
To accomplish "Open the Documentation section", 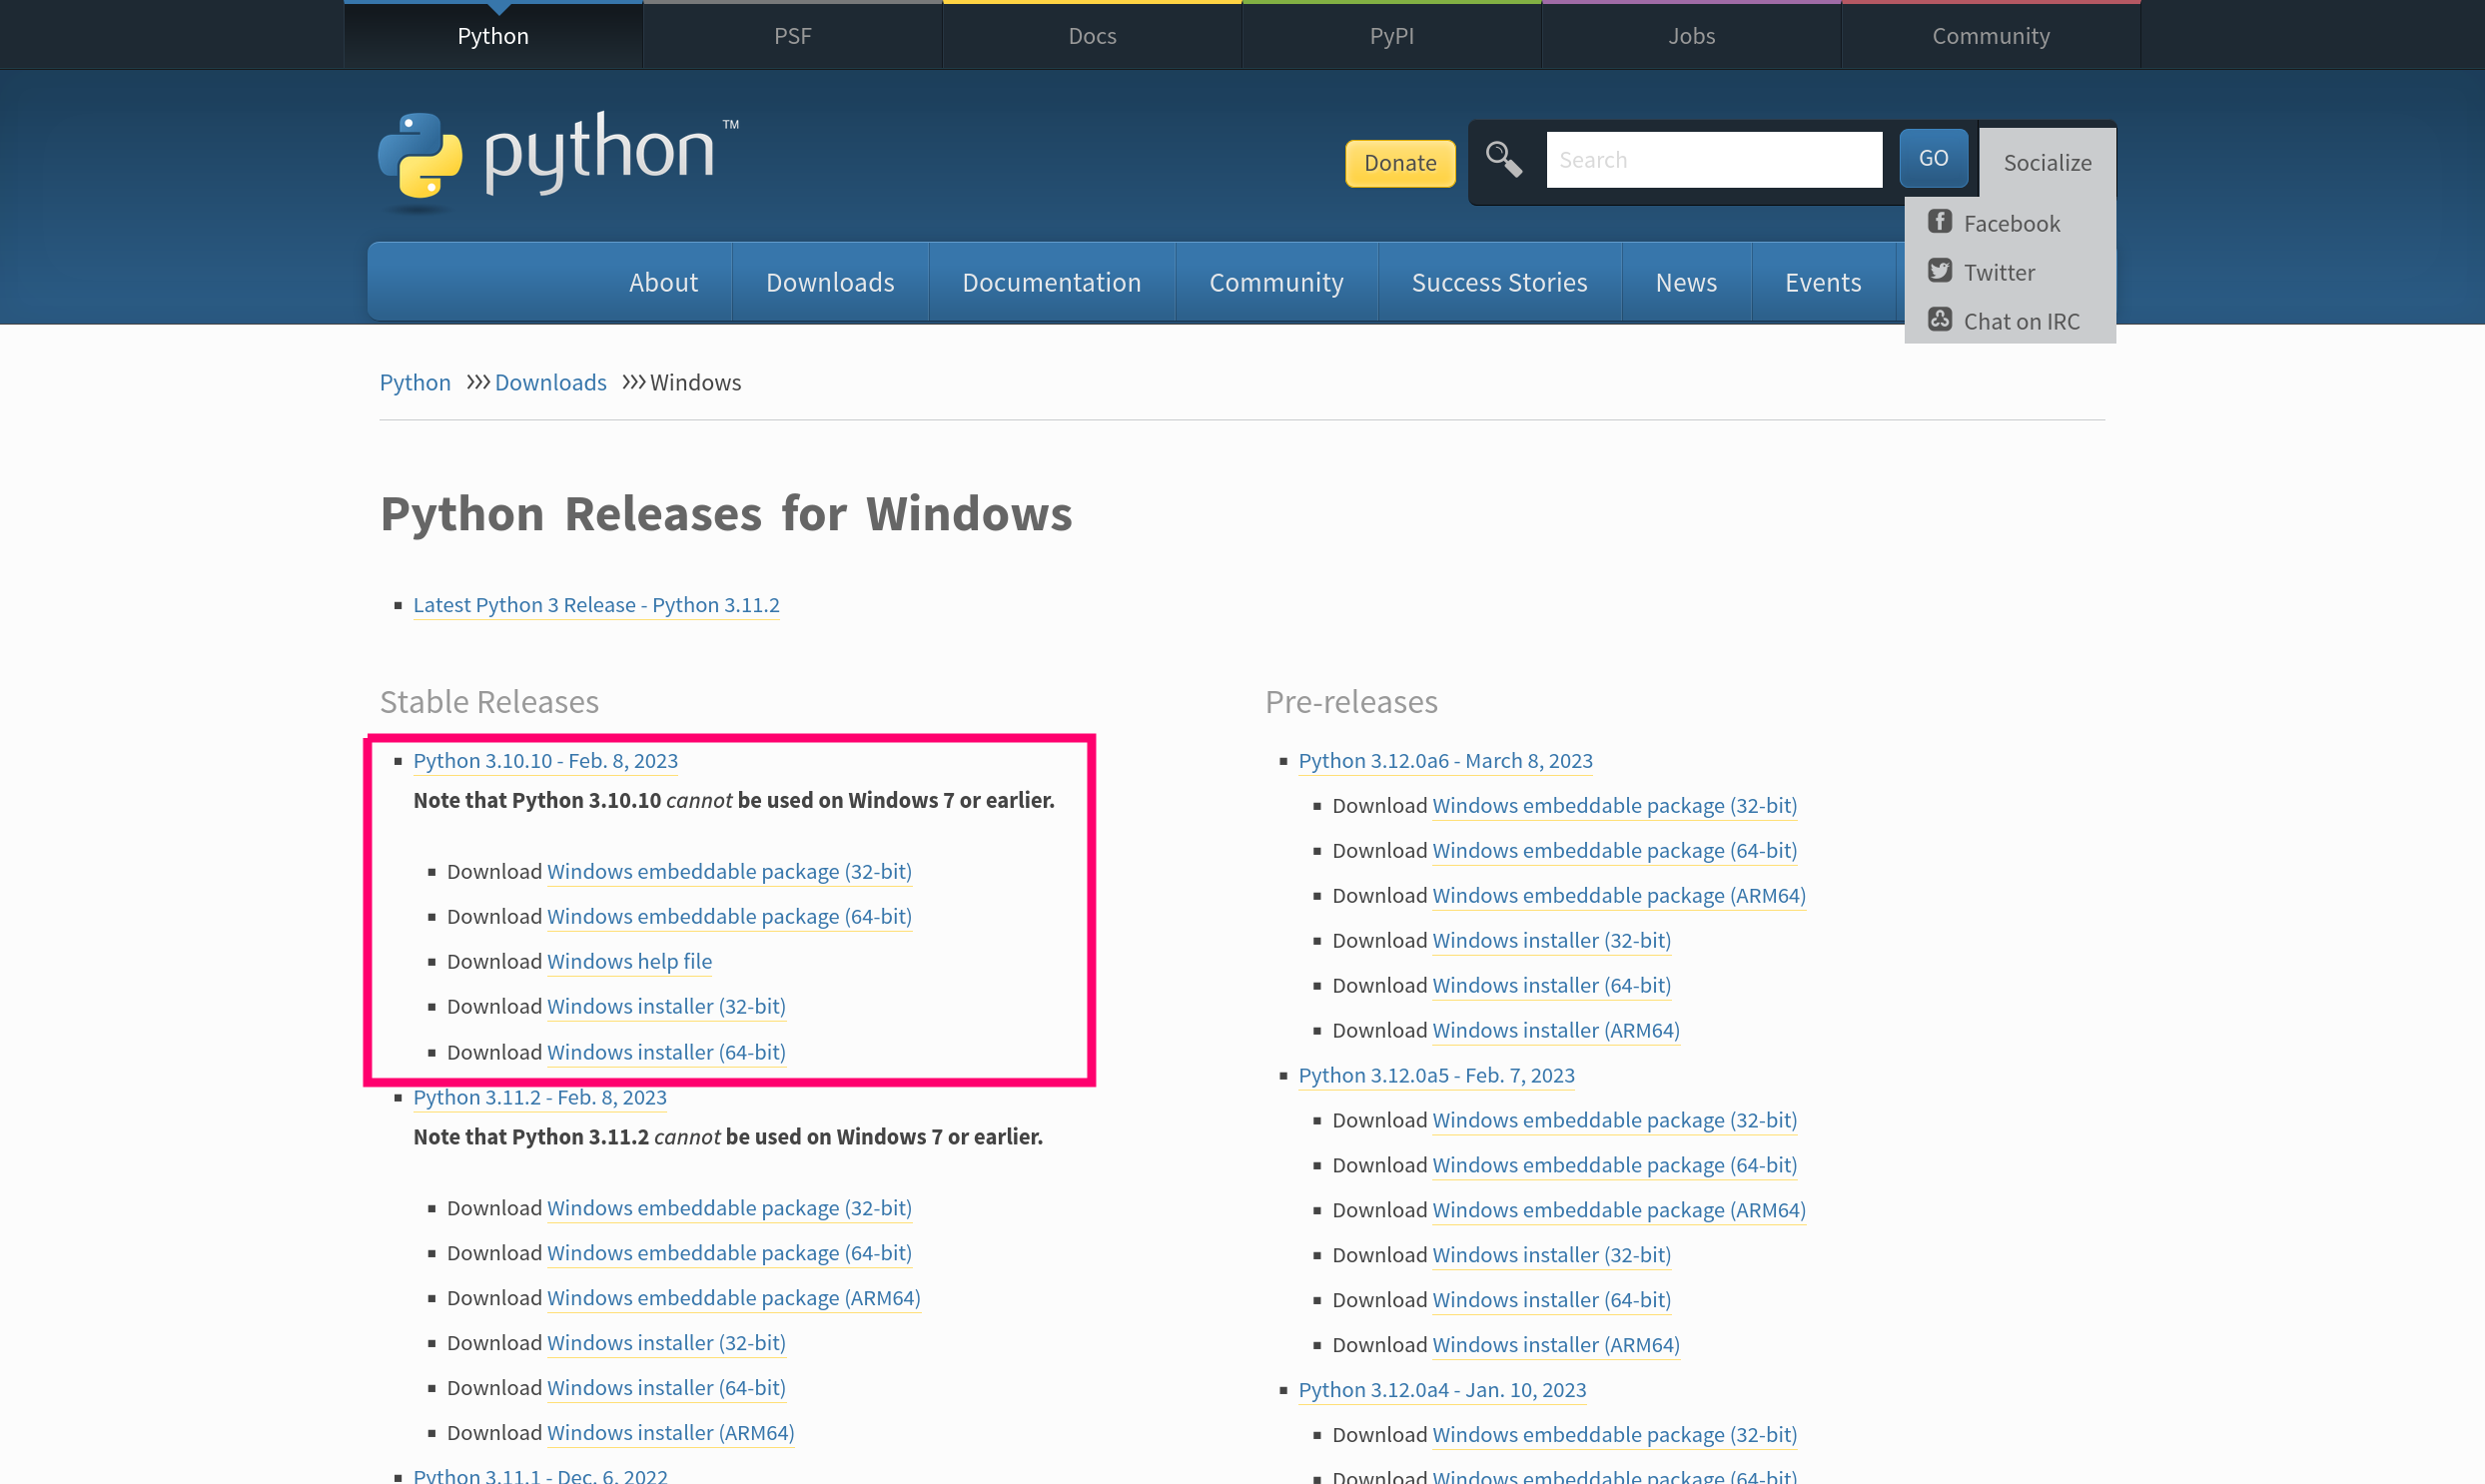I will [x=1051, y=282].
